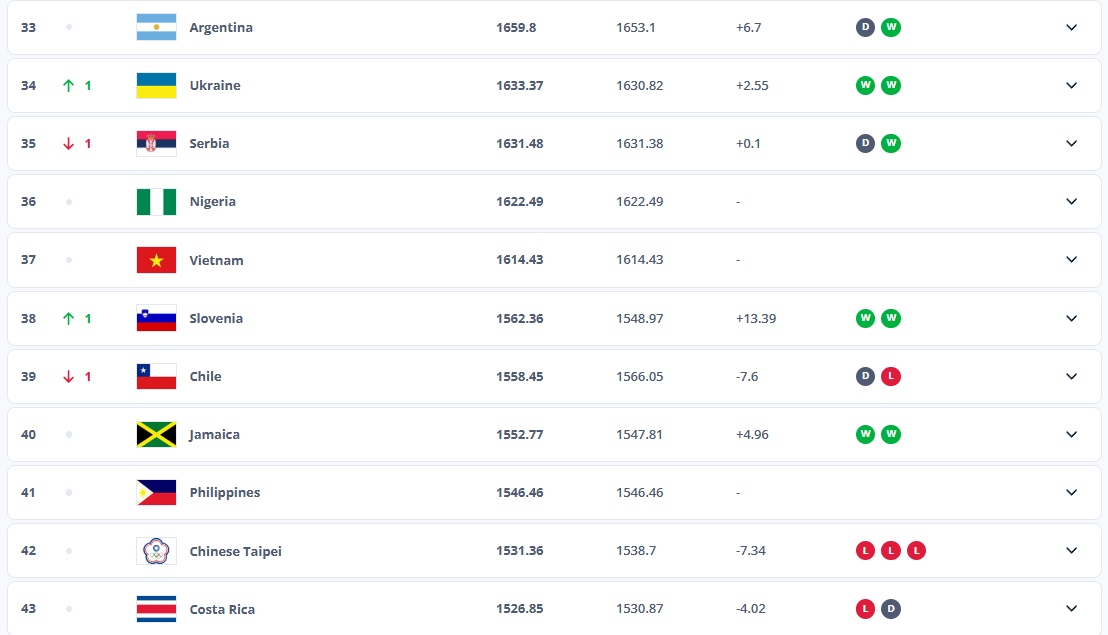1108x635 pixels.
Task: Expand the Philippines row chevron
Action: tap(1071, 492)
